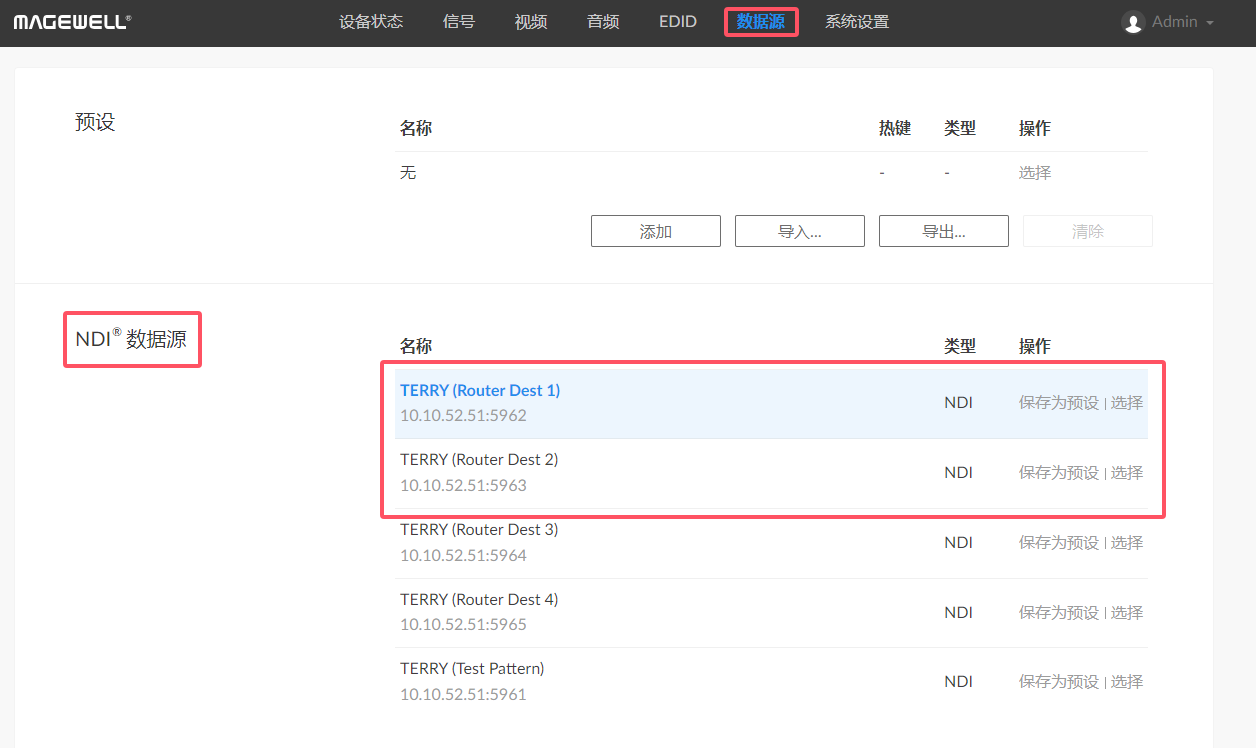The image size is (1256, 748).
Task: Click the Admin user avatar icon
Action: 1133,22
